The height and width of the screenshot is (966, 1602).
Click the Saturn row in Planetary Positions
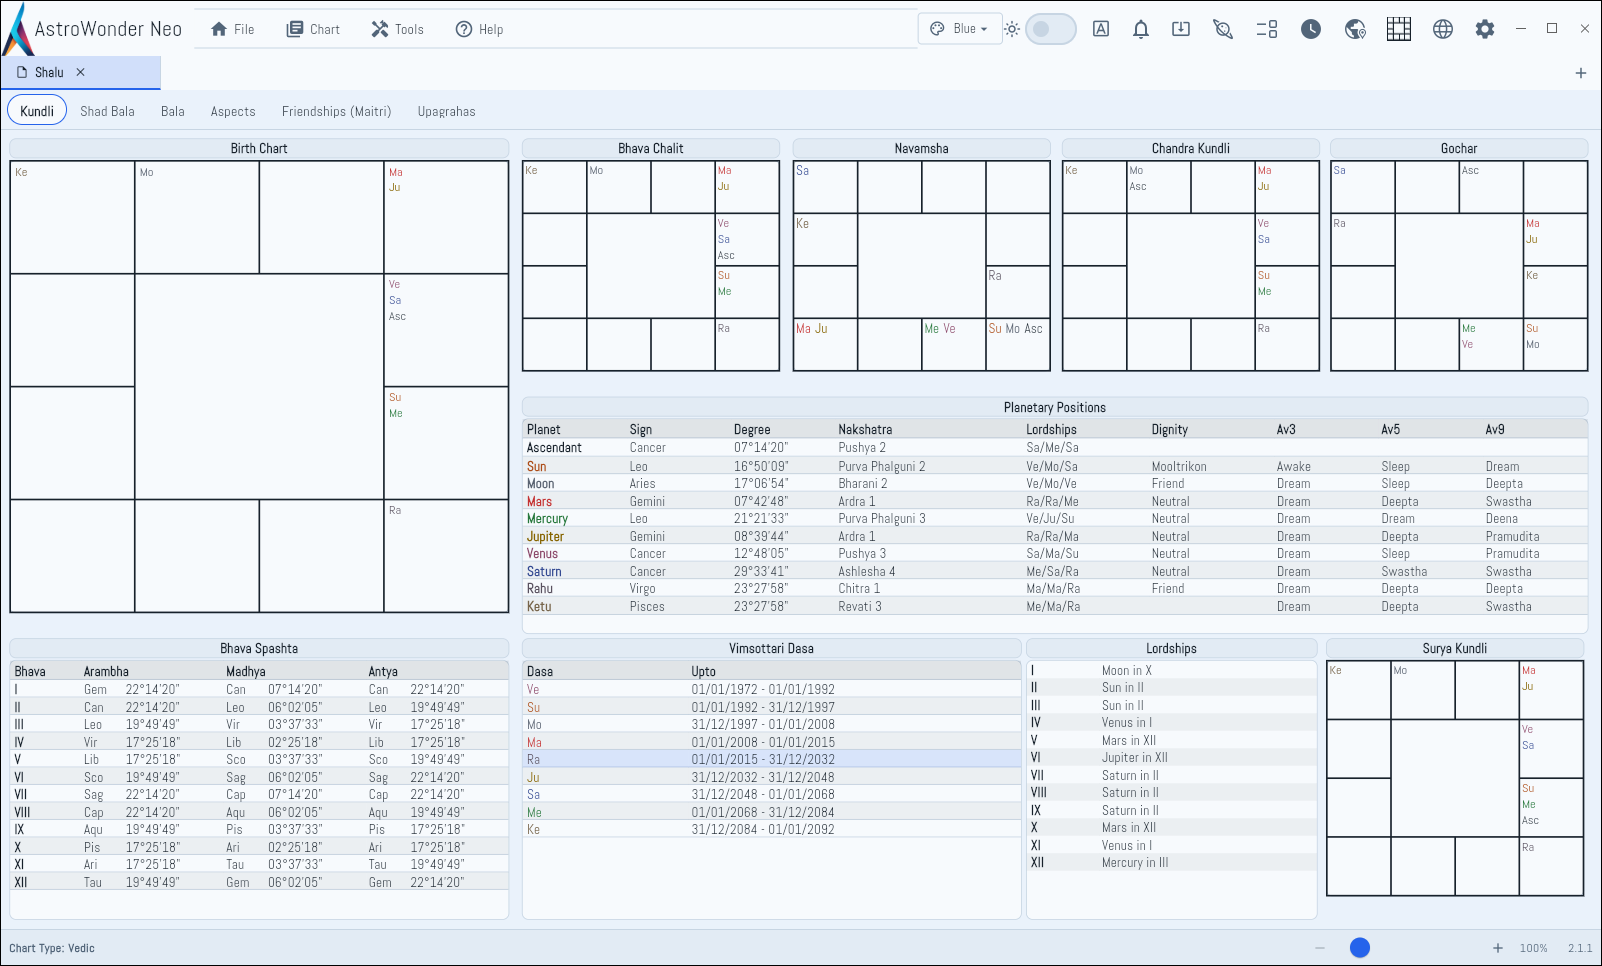(x=1055, y=571)
